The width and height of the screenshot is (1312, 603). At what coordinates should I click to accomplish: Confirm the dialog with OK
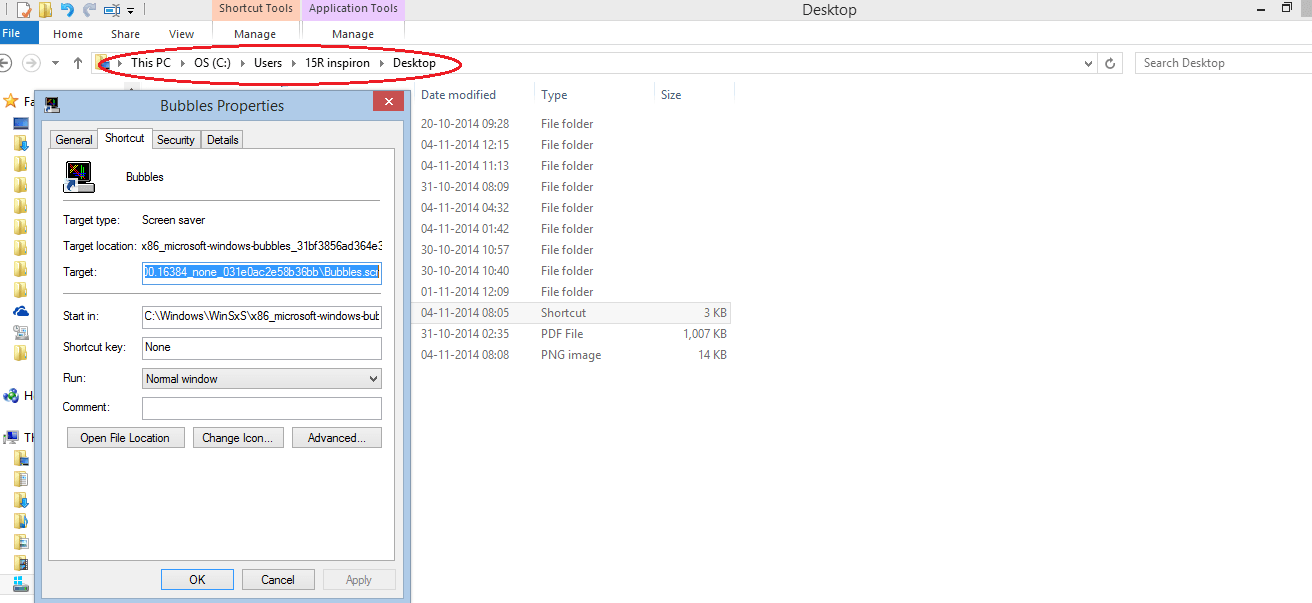[197, 580]
